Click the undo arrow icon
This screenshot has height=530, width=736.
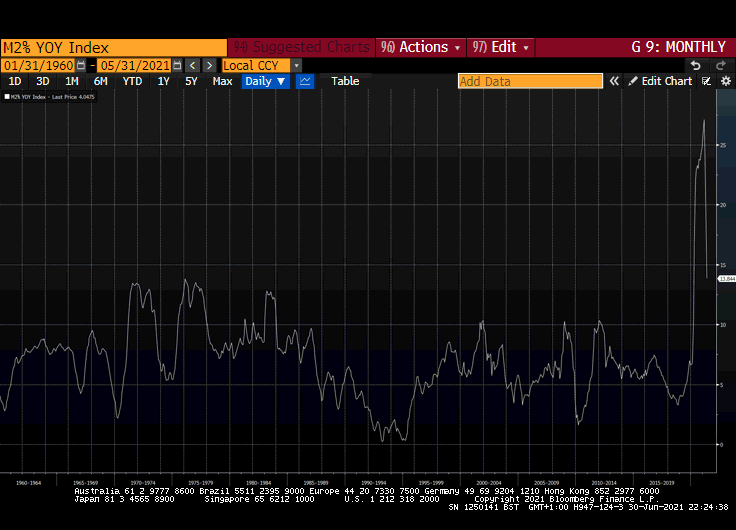(x=696, y=65)
